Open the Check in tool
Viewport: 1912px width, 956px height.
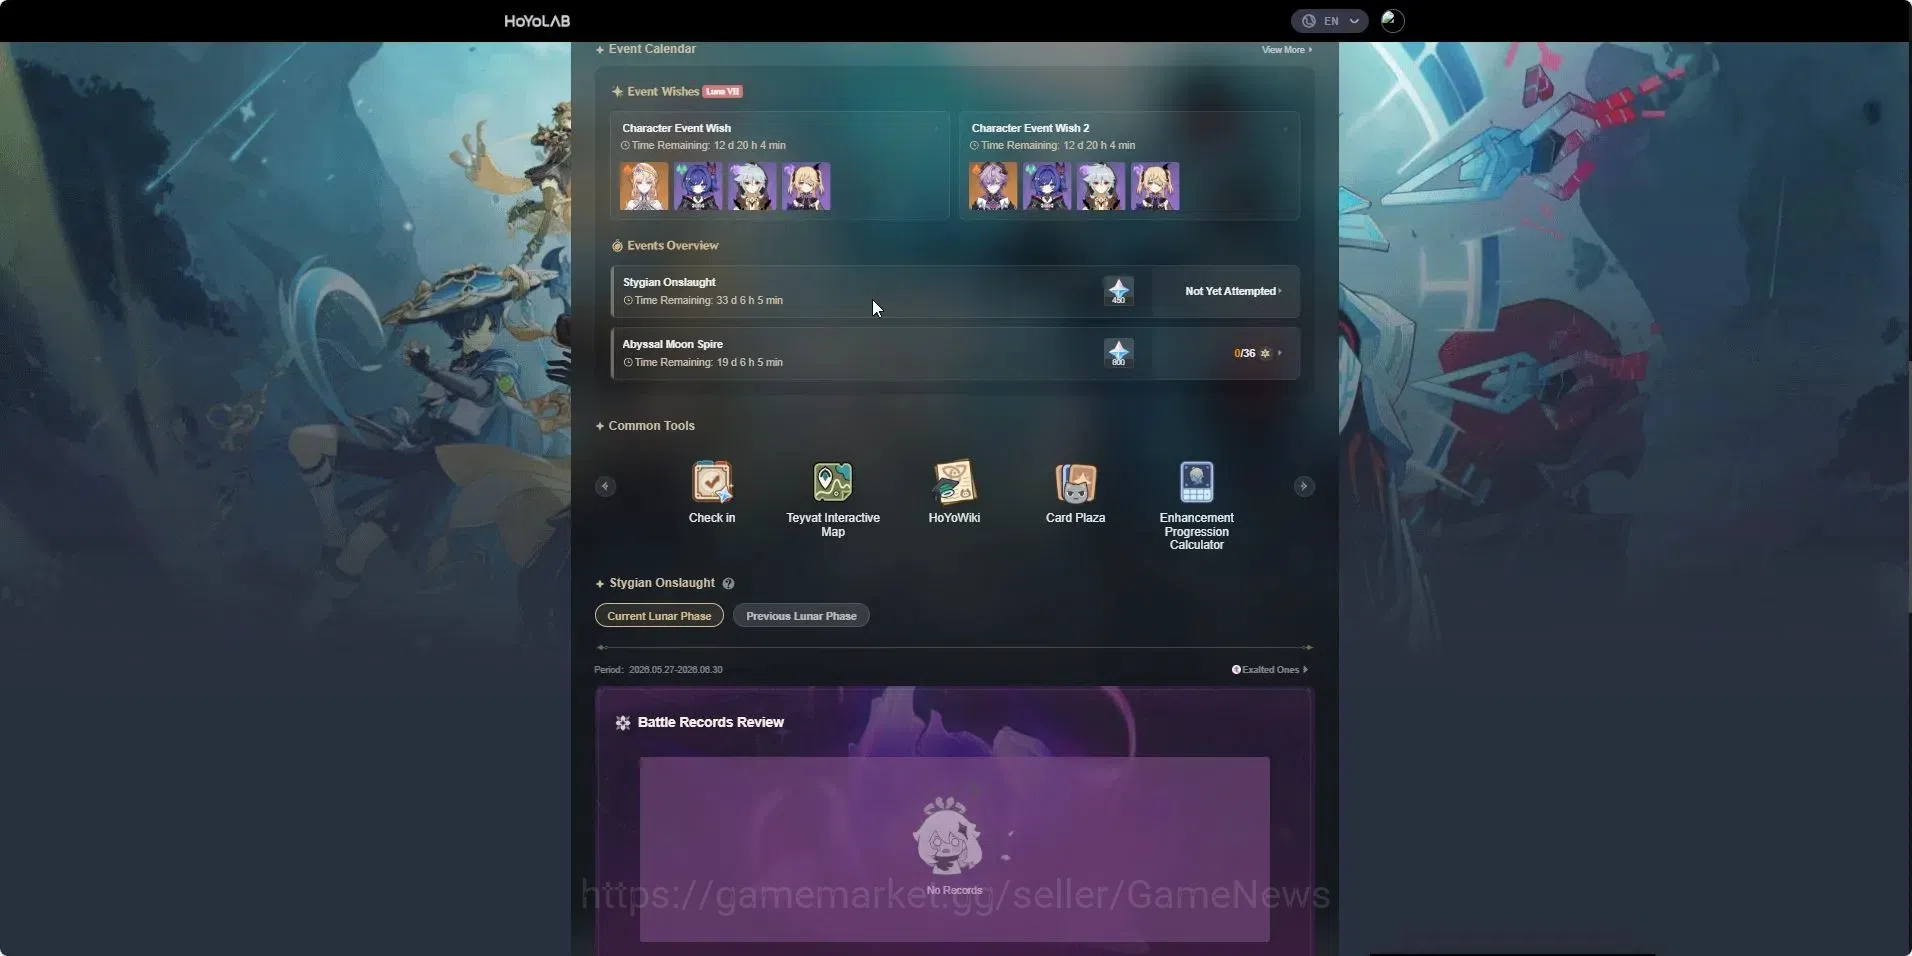[x=712, y=492]
